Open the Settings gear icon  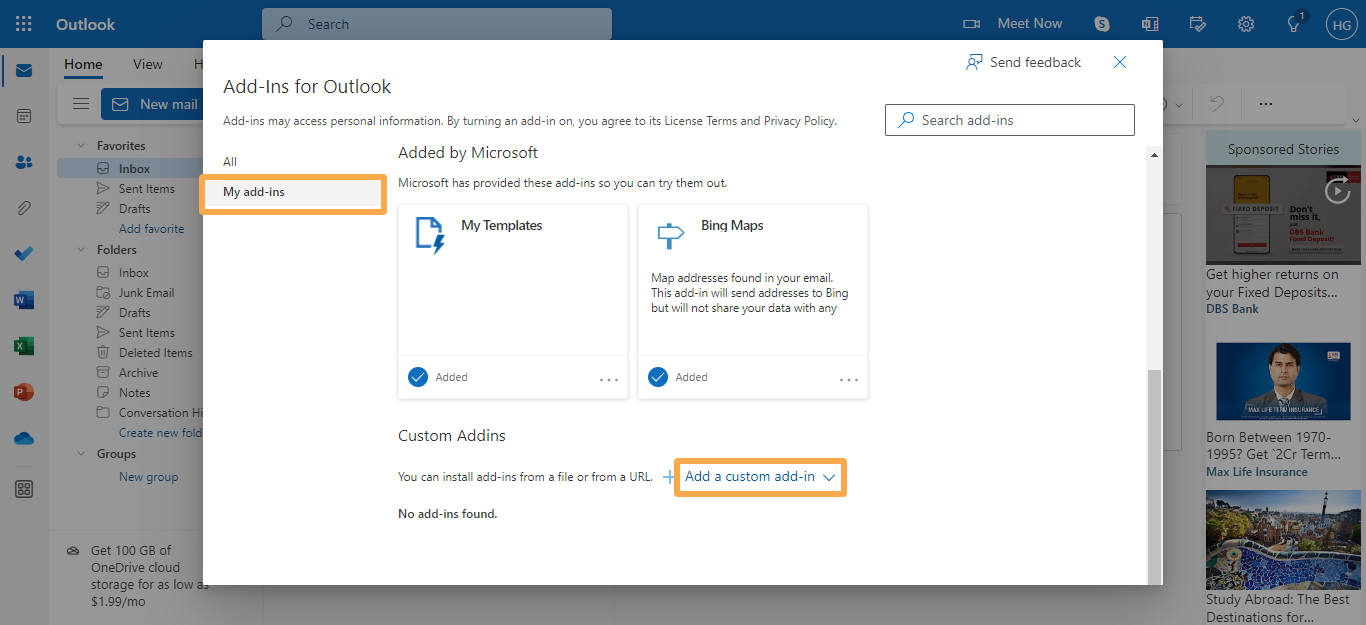pos(1246,23)
